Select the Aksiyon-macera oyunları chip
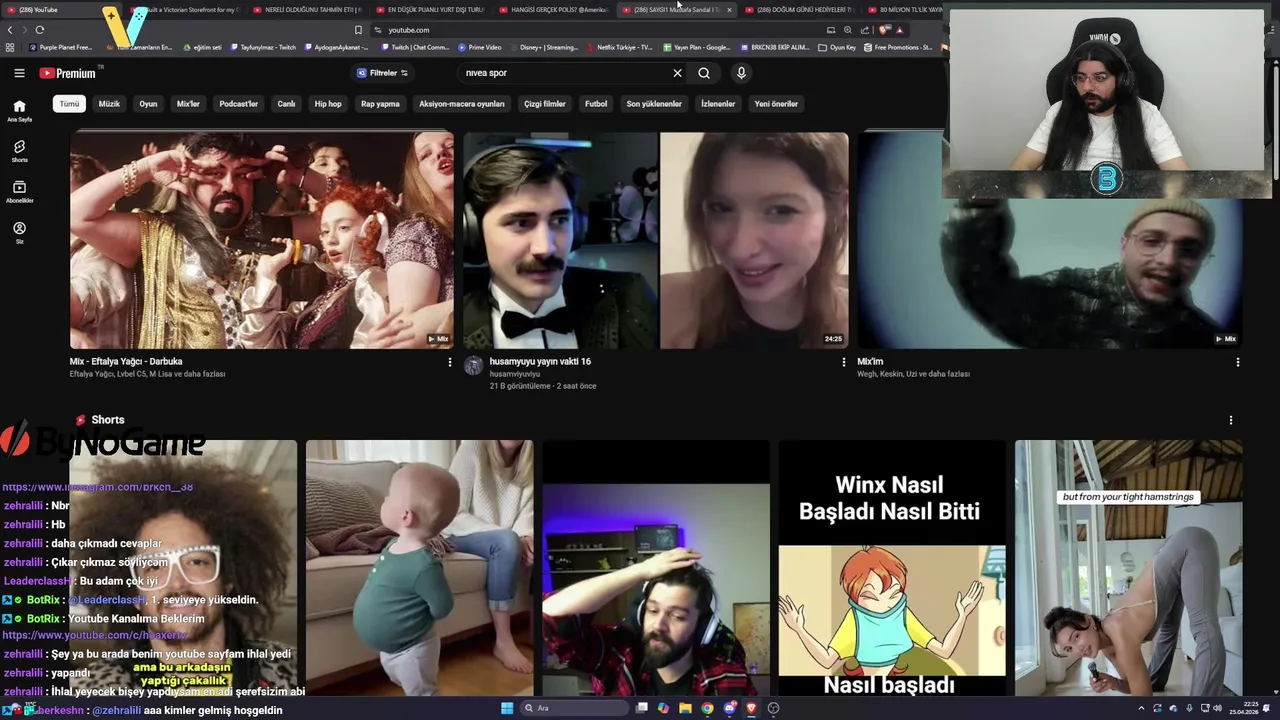Viewport: 1280px width, 720px height. click(461, 104)
